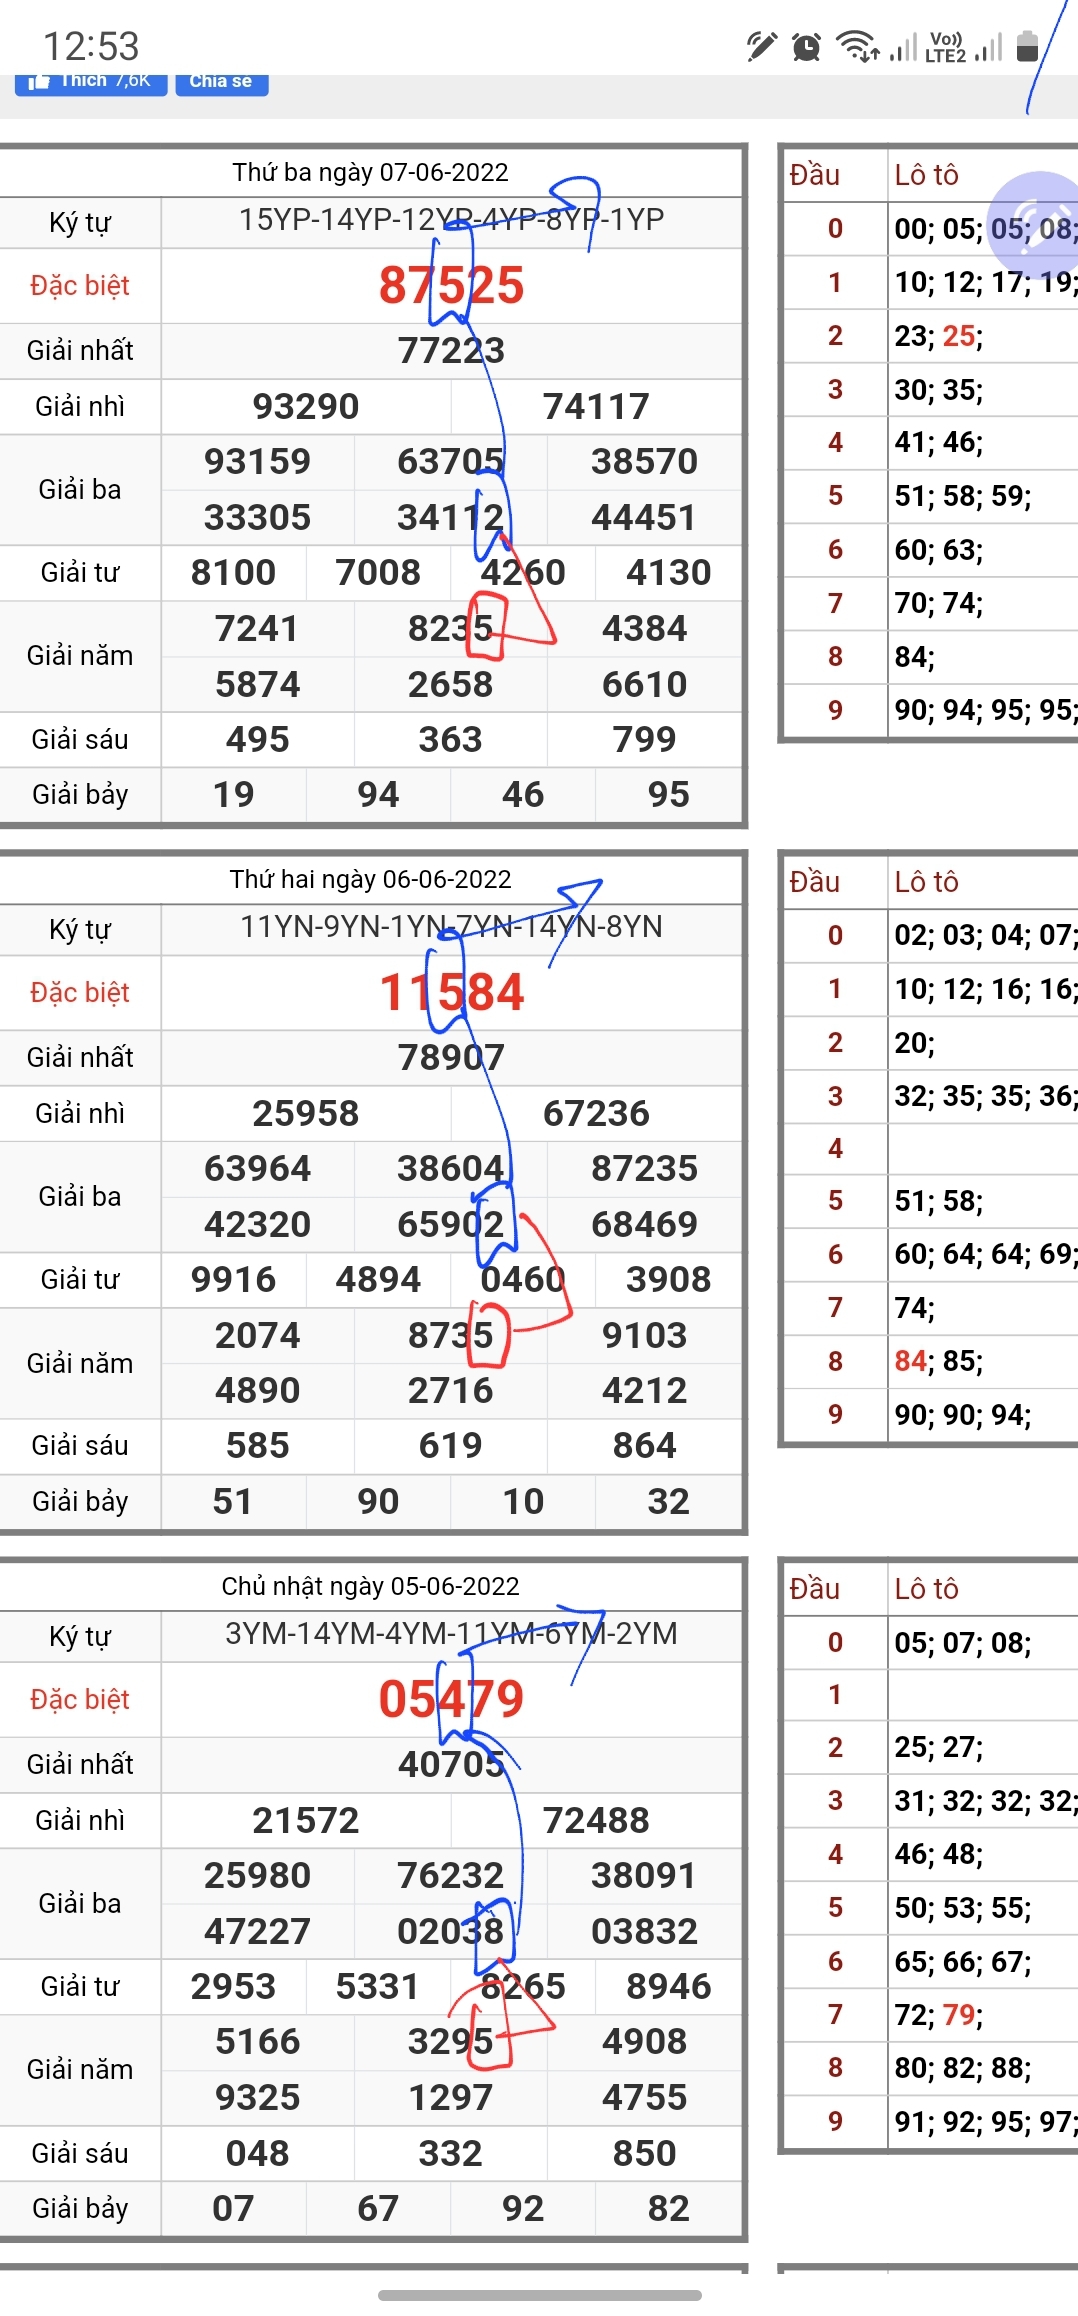Tap lô tô row 41; 46;
Screen dimensions: 1078x2316
[939, 443]
